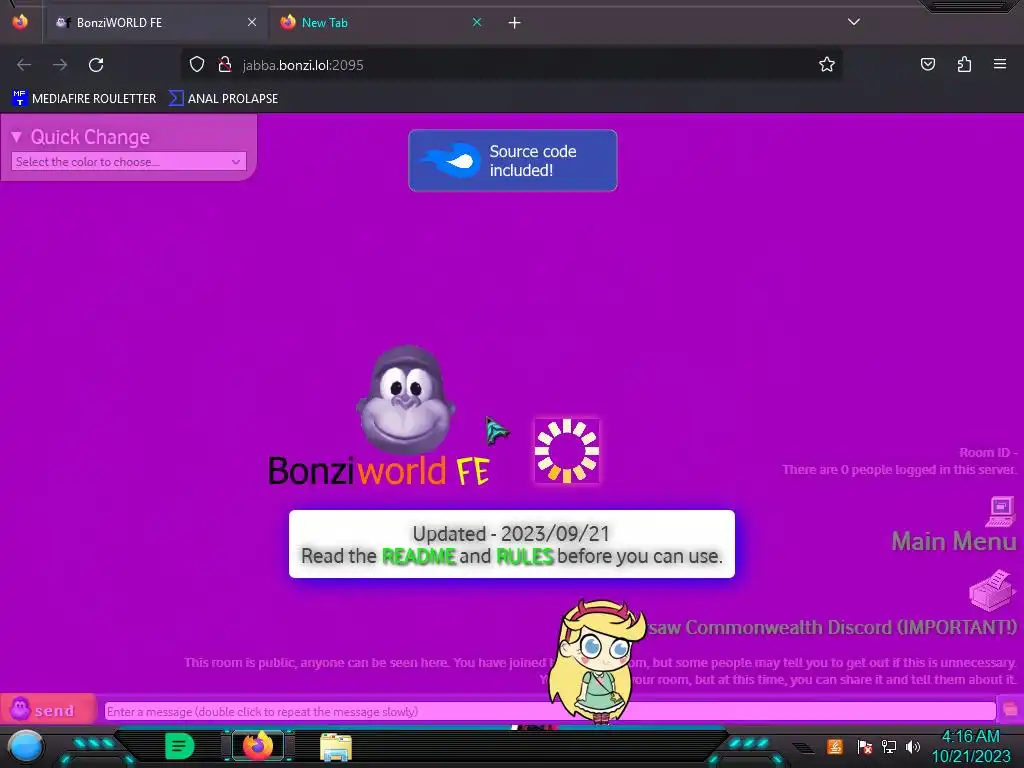Open File Explorer from the taskbar

336,747
